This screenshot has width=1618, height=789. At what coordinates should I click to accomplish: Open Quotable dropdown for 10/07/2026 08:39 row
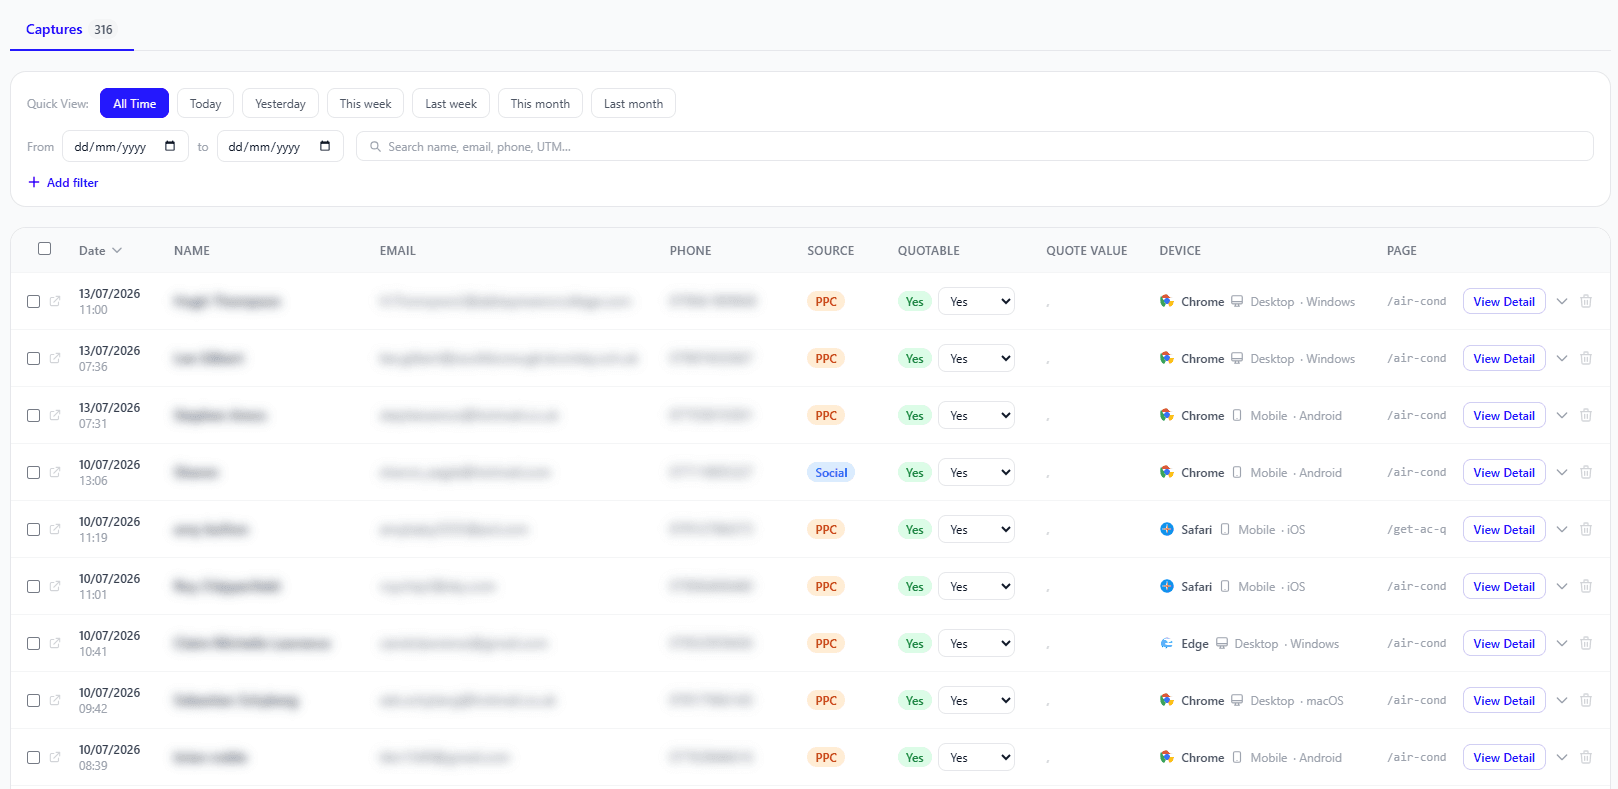pos(976,757)
